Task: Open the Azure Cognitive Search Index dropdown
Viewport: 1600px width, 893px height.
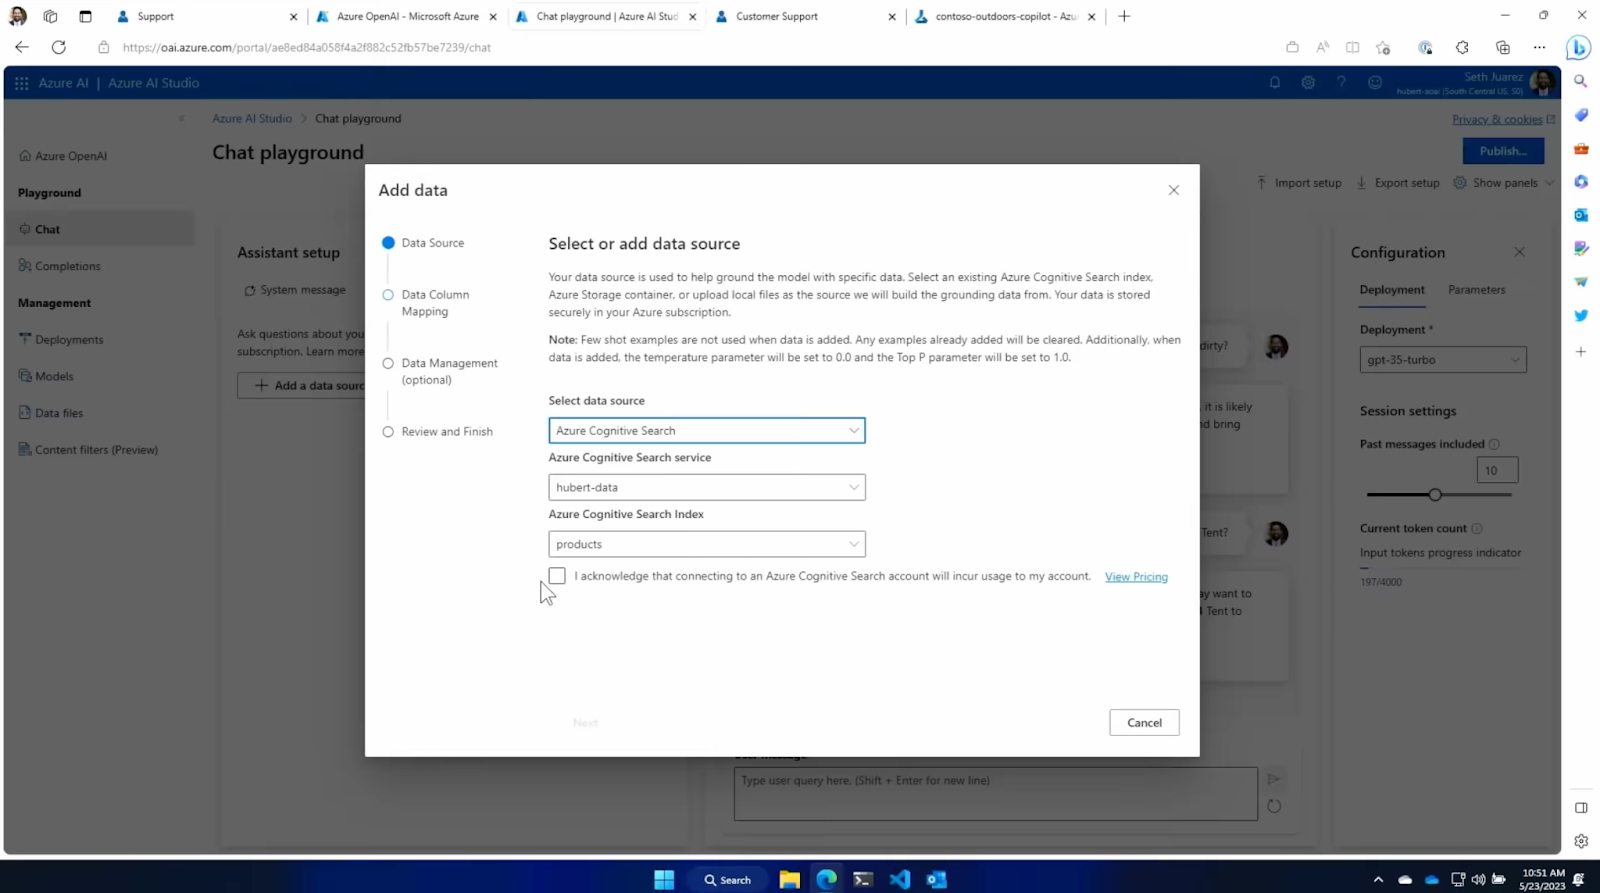Action: 706,544
